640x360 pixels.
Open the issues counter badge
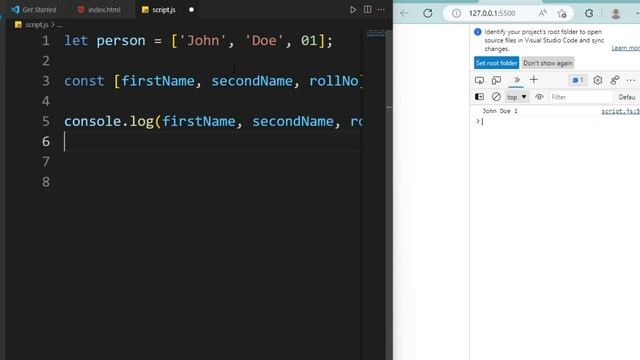578,80
